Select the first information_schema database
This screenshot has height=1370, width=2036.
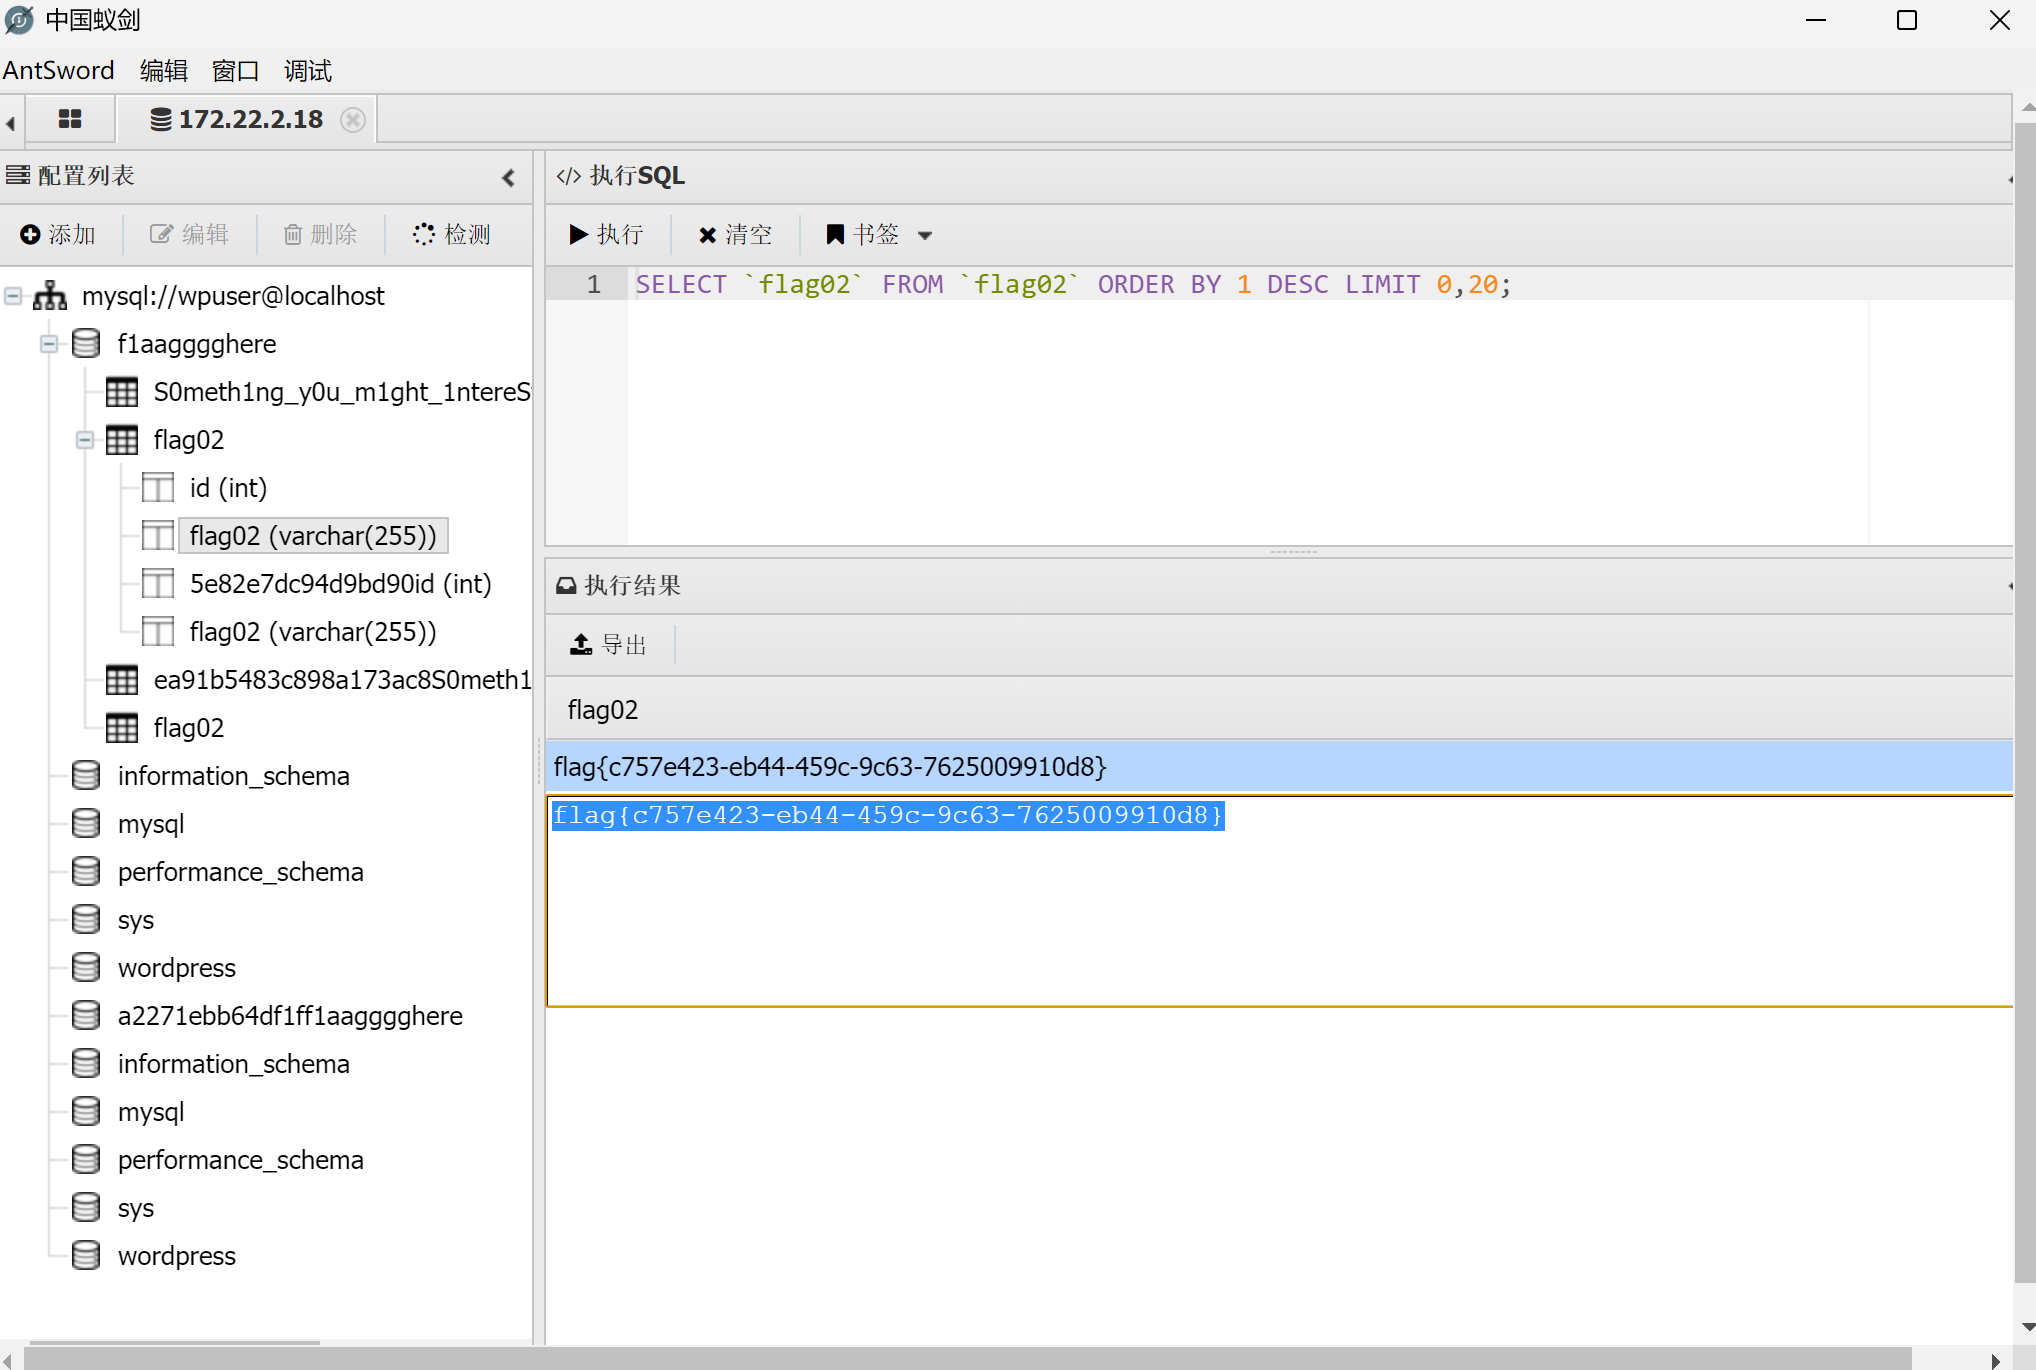pos(233,776)
